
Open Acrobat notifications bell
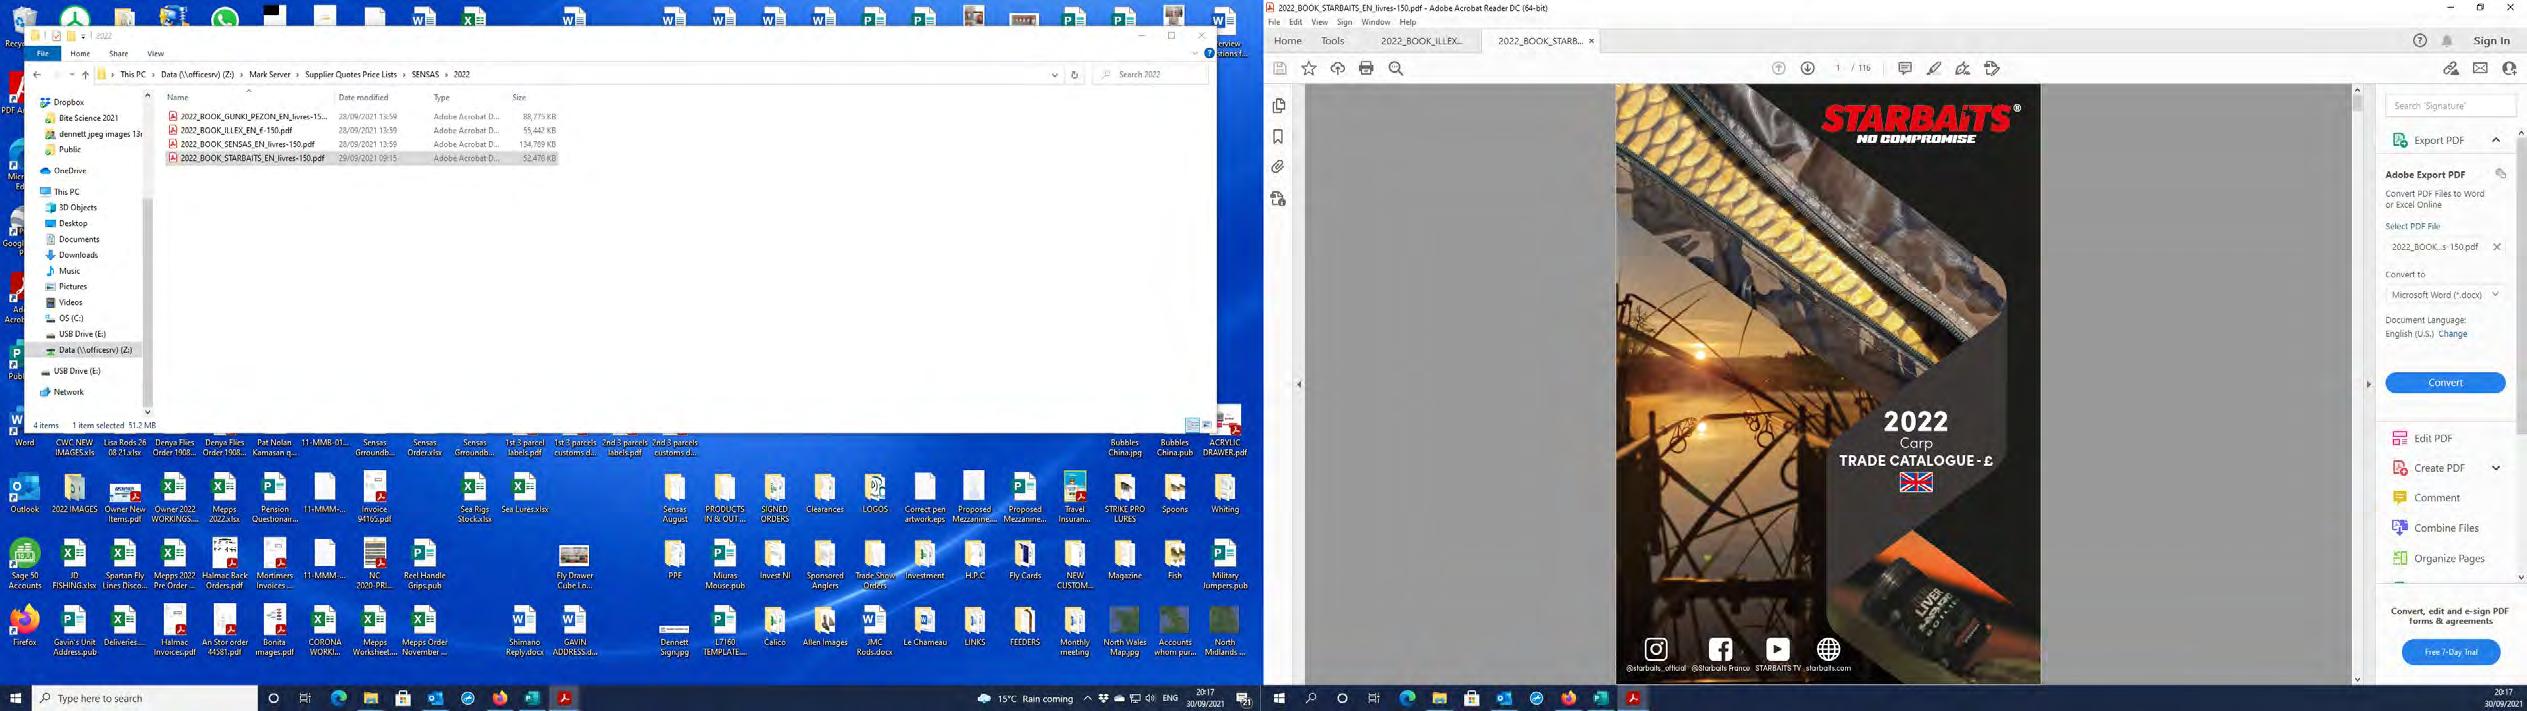pyautogui.click(x=2447, y=41)
